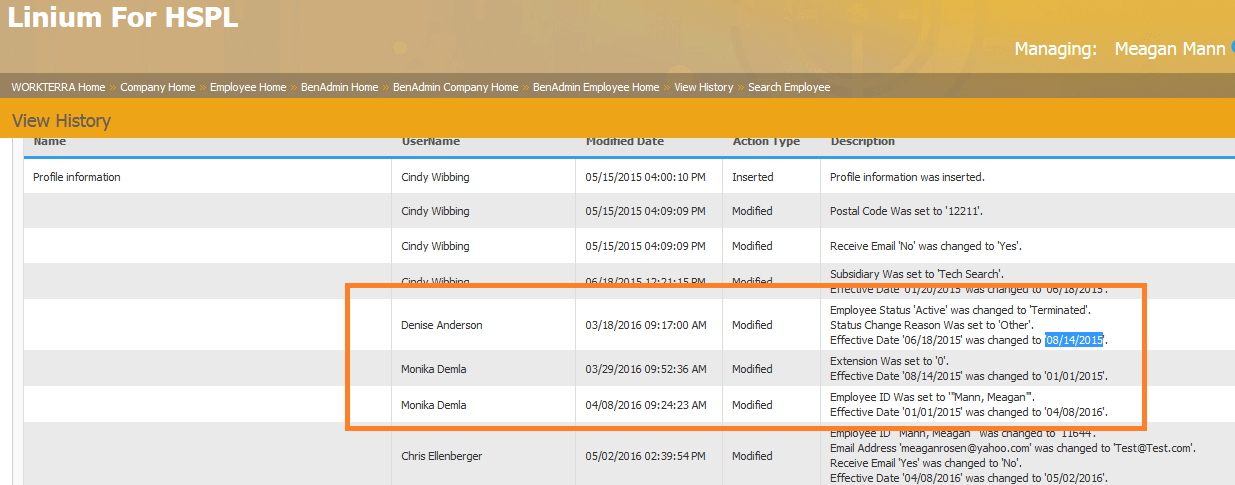Navigate to Employee Home breadcrumb link
Viewport: 1235px width, 485px height.
[x=248, y=87]
